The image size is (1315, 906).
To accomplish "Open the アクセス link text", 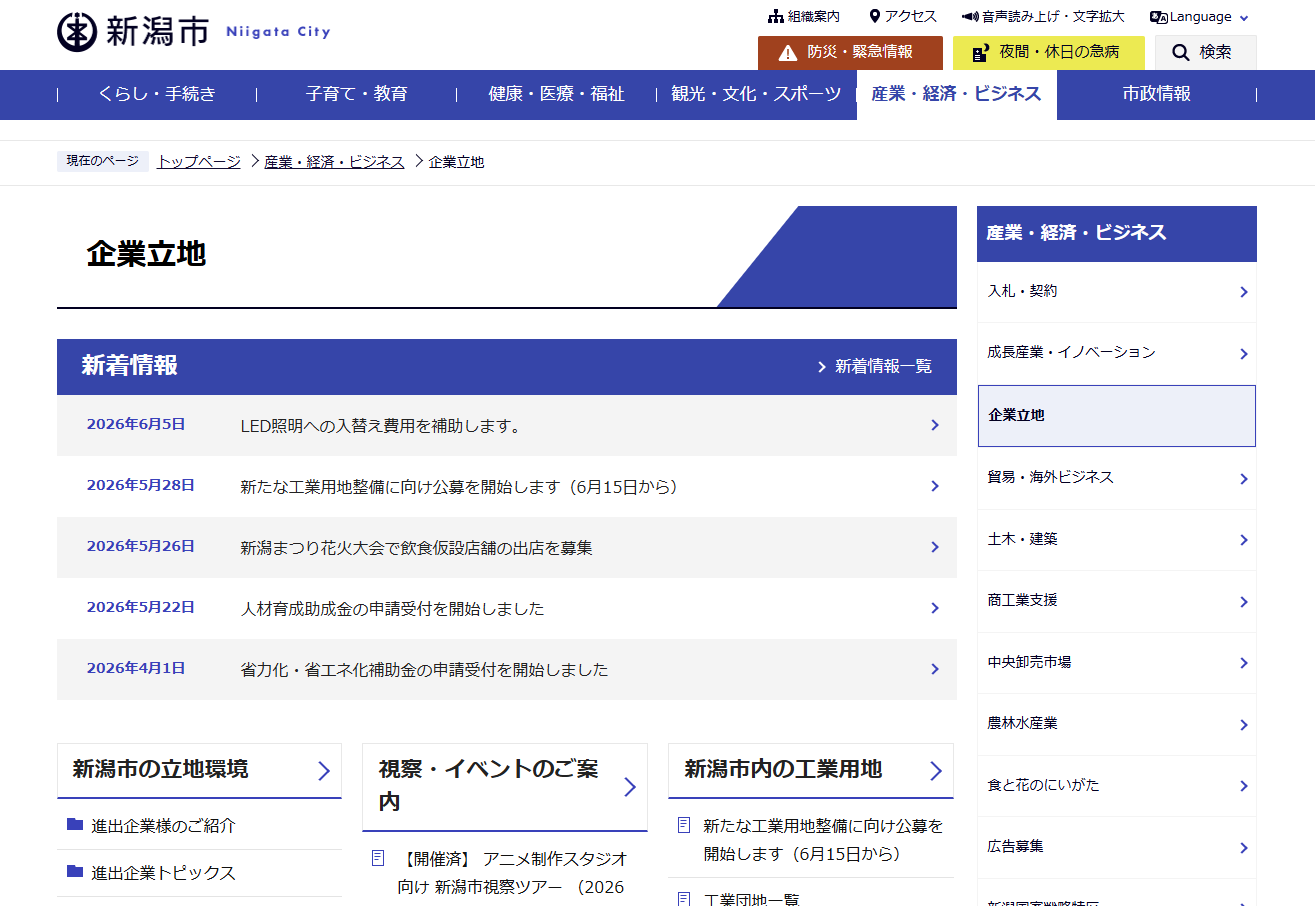I will click(x=911, y=17).
